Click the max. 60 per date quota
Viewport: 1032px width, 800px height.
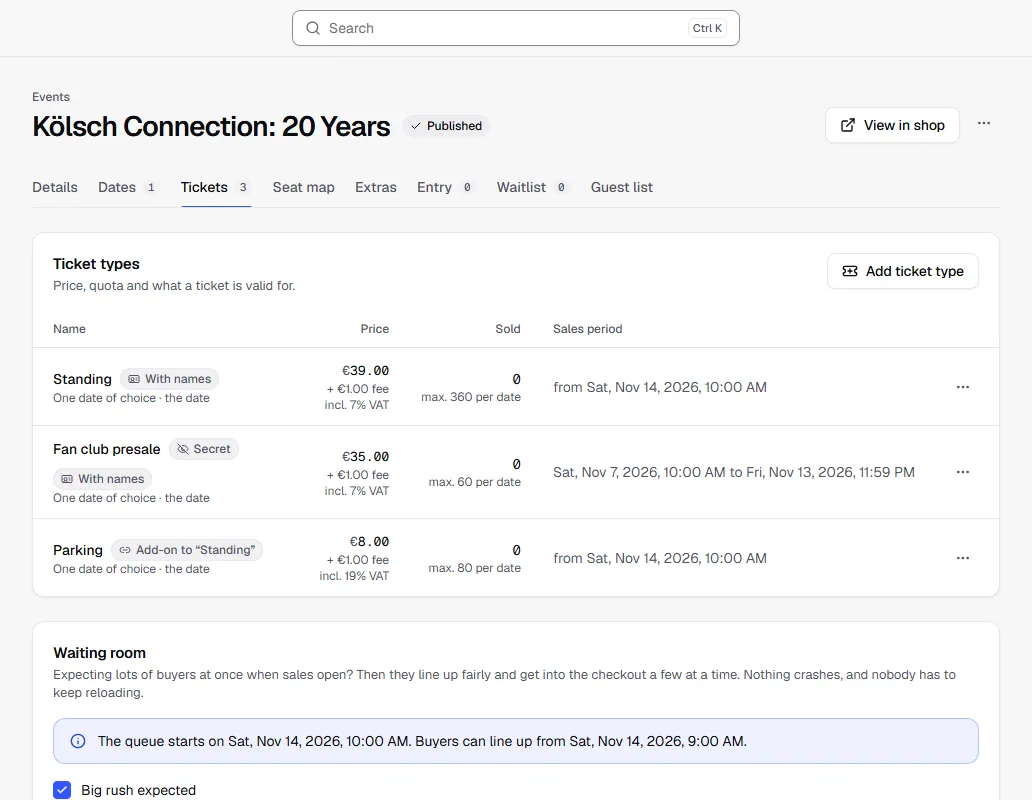click(475, 482)
